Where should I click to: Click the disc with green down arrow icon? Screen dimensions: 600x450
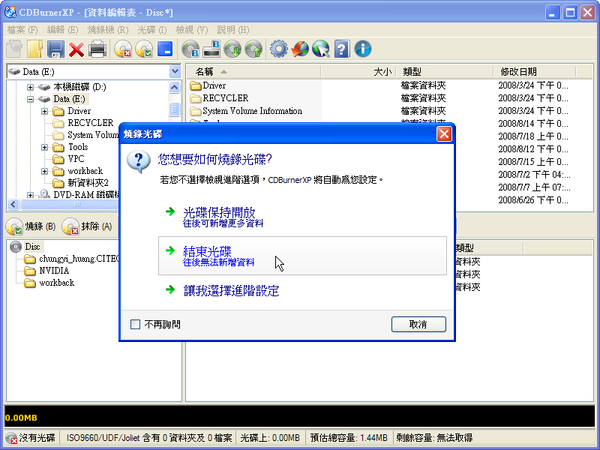232,49
